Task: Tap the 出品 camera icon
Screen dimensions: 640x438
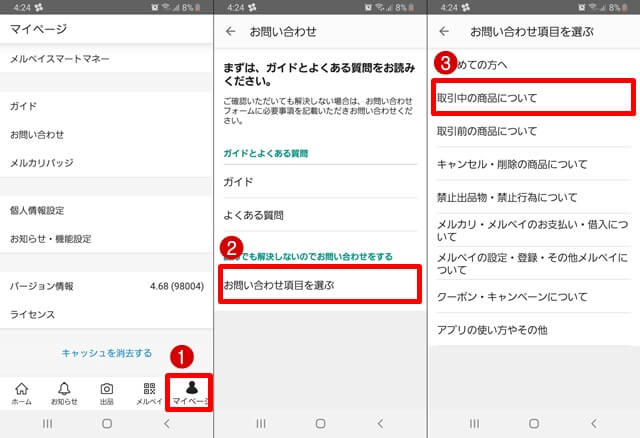Action: [107, 394]
